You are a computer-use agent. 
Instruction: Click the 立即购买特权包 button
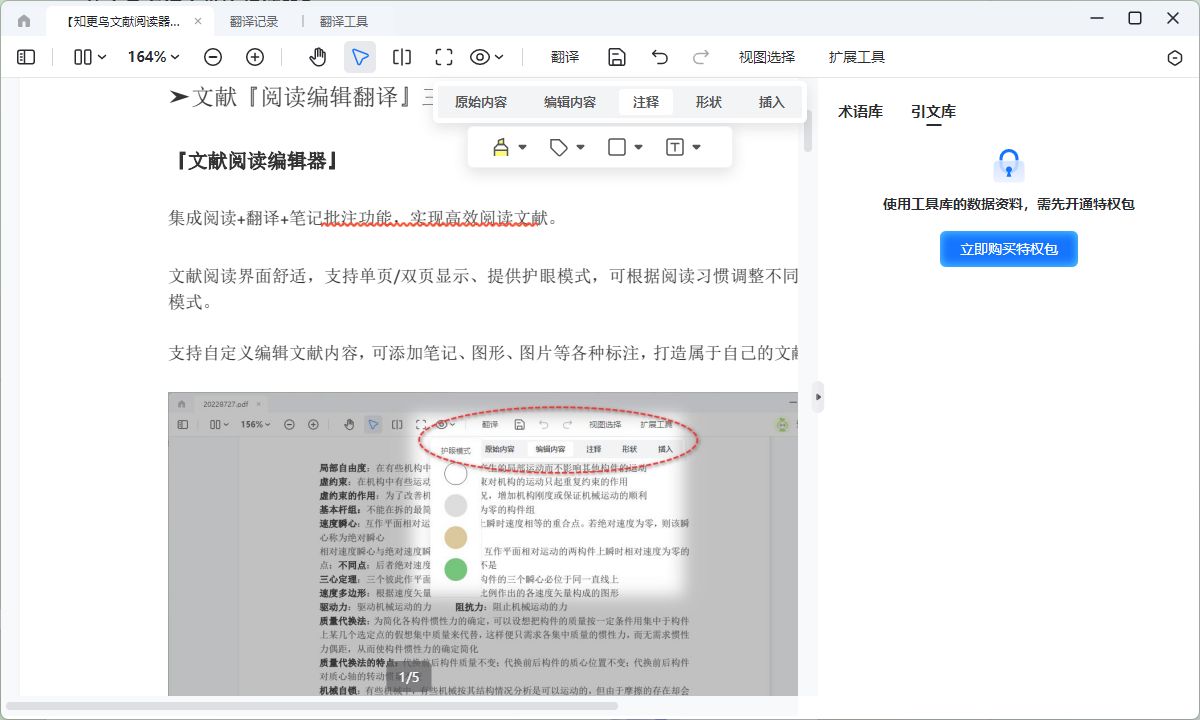(1009, 249)
